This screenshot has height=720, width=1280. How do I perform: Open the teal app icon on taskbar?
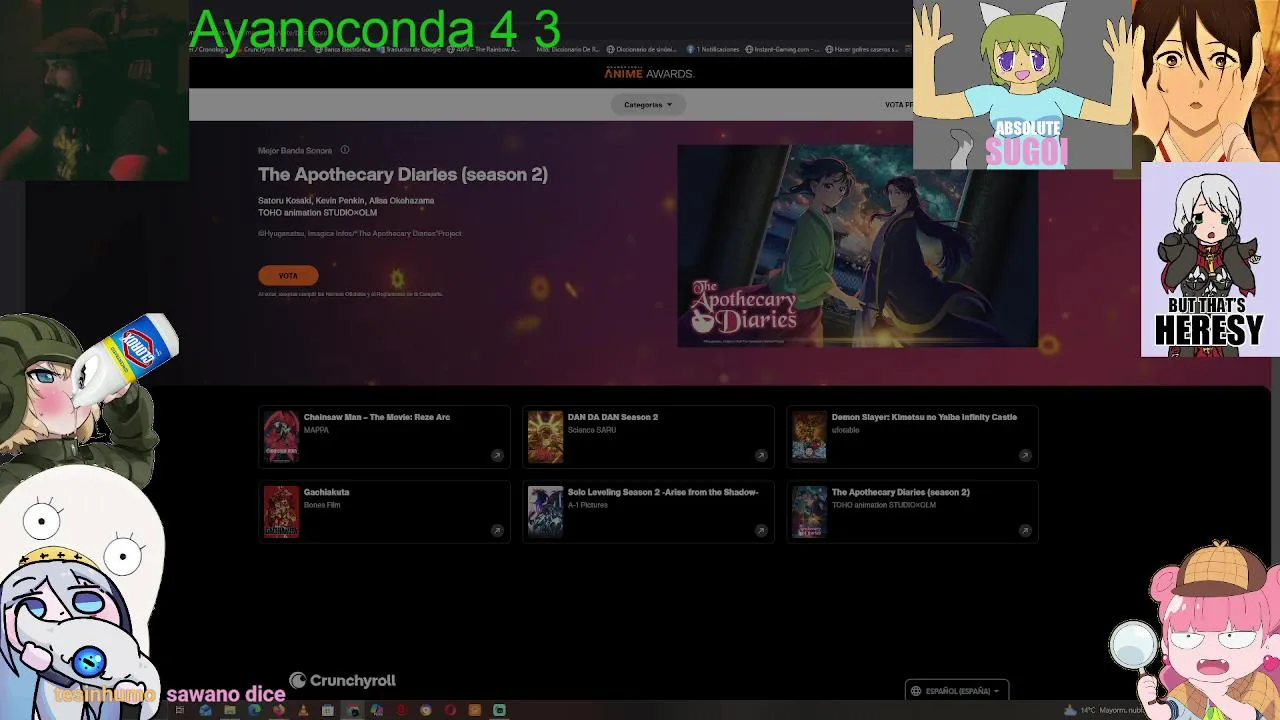(499, 710)
